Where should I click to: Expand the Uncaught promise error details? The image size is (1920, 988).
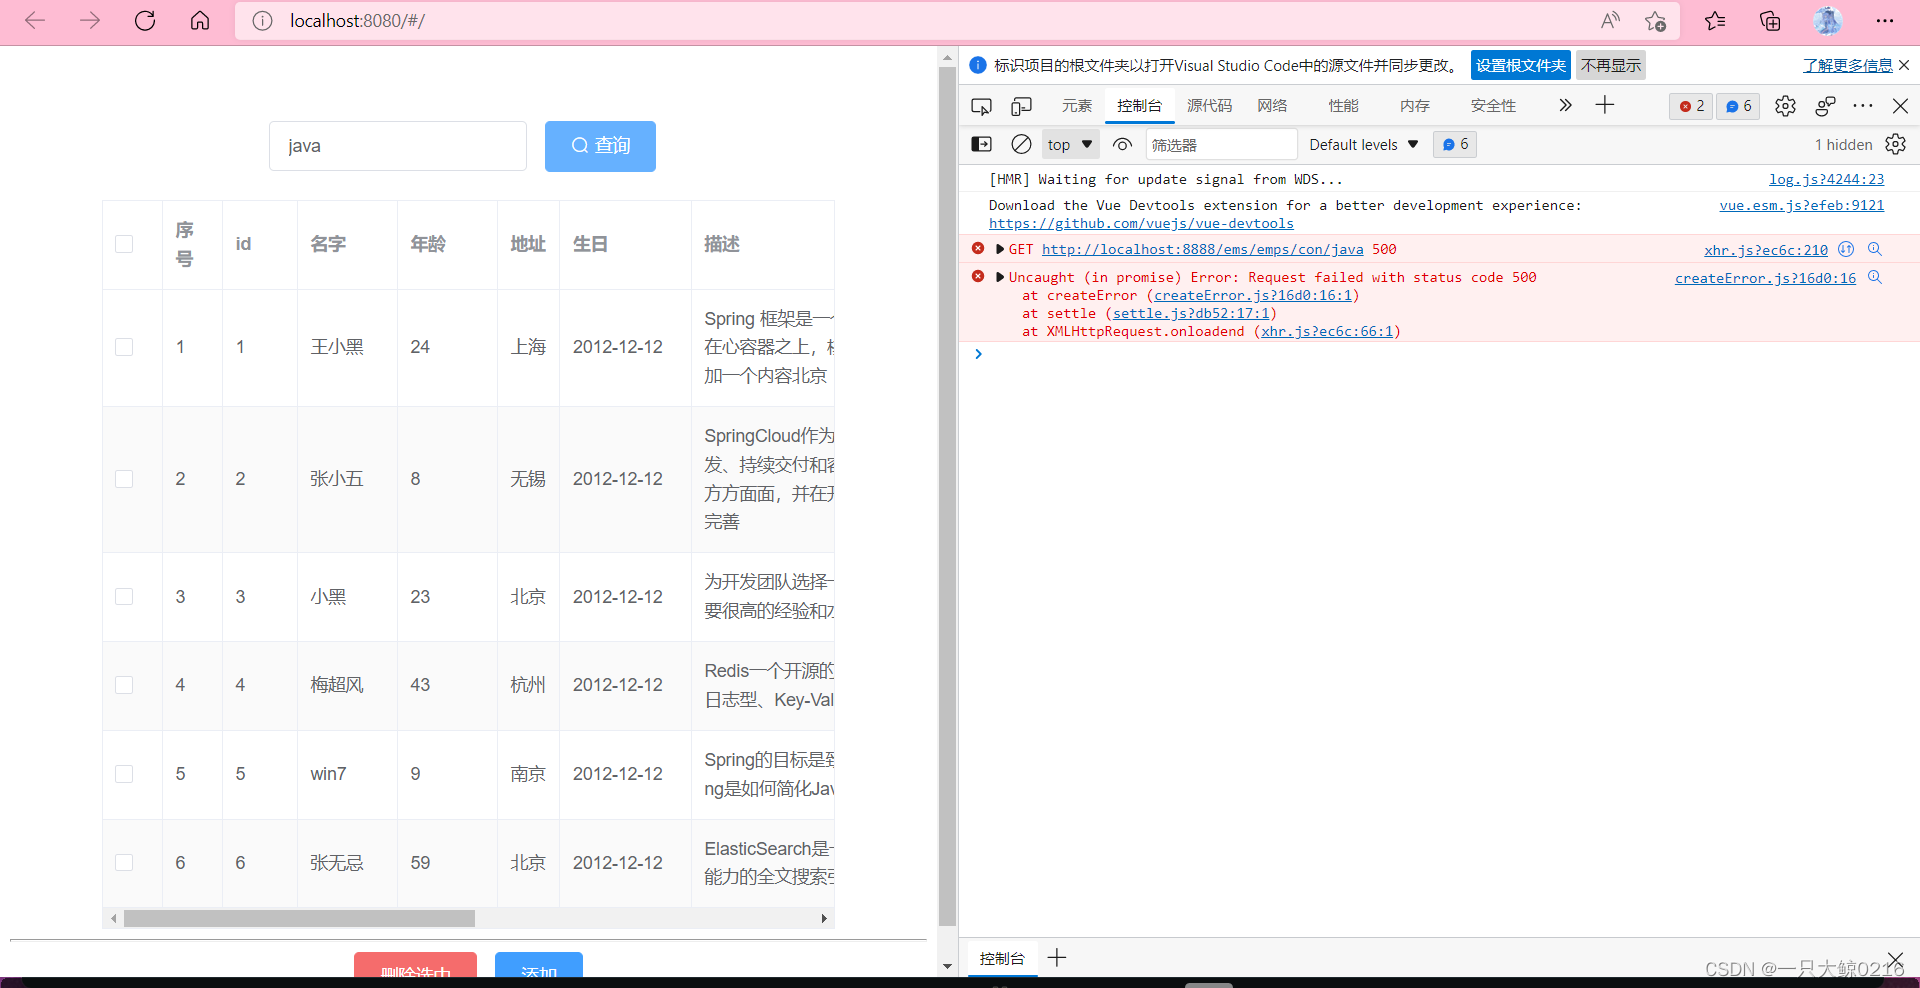tap(999, 277)
